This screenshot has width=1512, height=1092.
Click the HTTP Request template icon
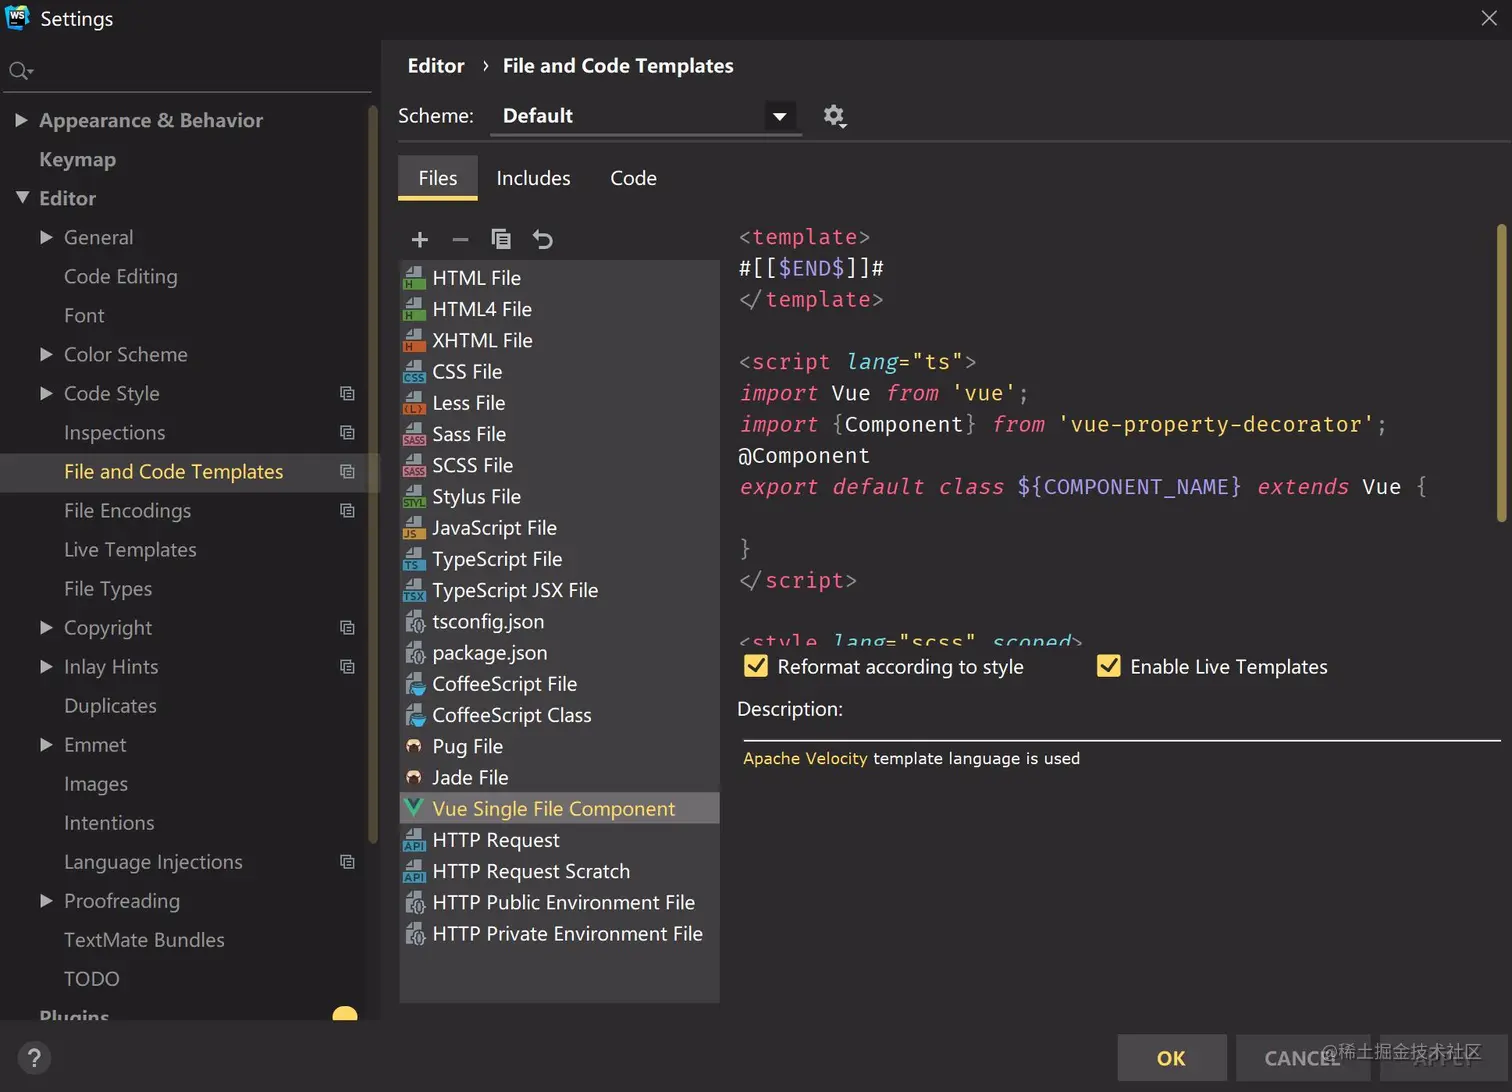[414, 840]
